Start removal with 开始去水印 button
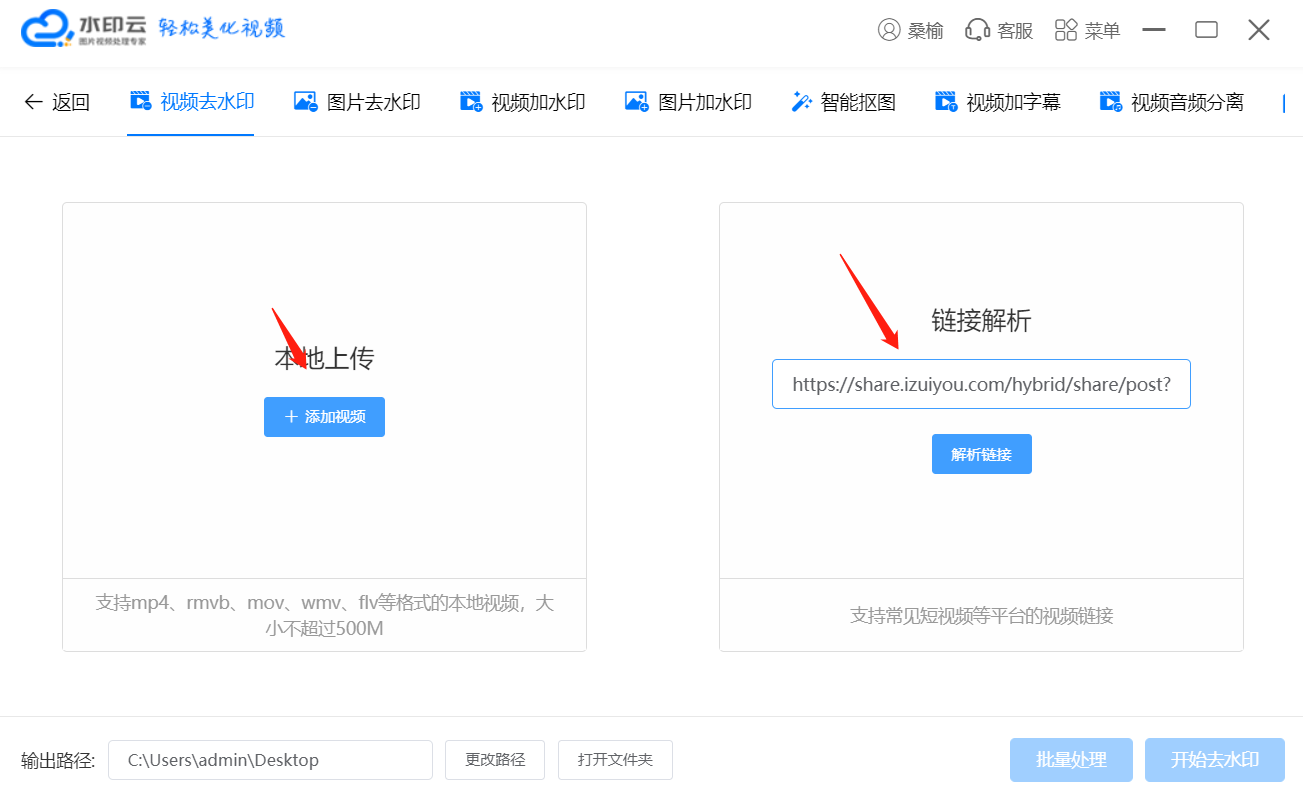1303x796 pixels. coord(1214,760)
